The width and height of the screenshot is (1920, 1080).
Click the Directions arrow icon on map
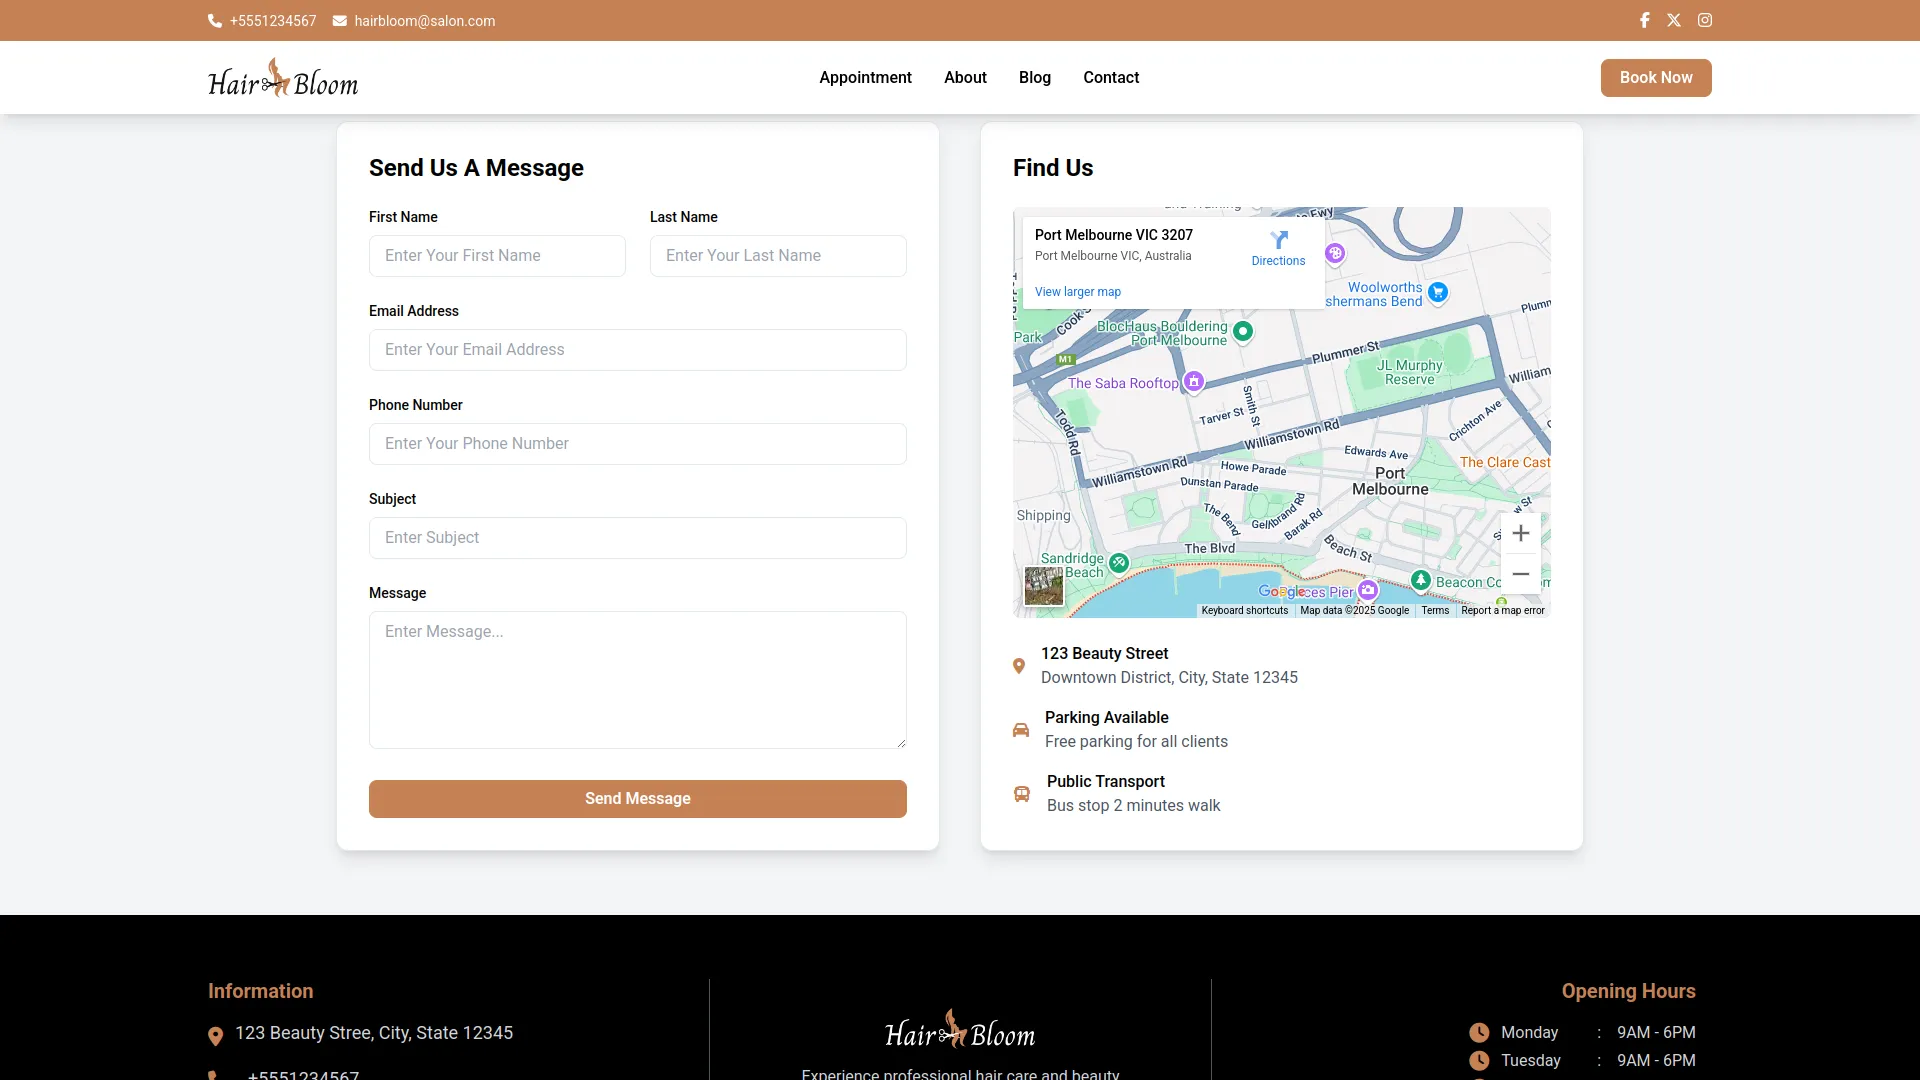[x=1278, y=241]
